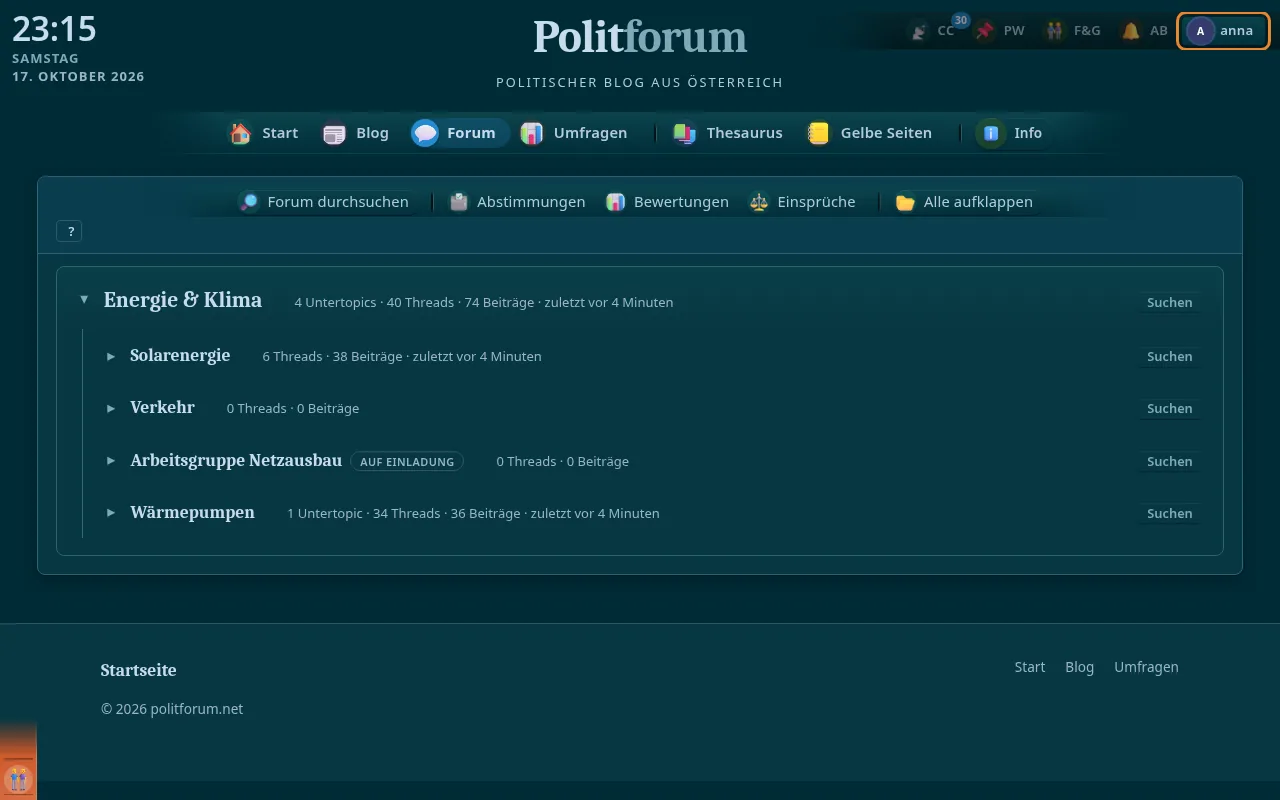Open the footer Start link
Screen dimensions: 1280x800
[x=1030, y=667]
